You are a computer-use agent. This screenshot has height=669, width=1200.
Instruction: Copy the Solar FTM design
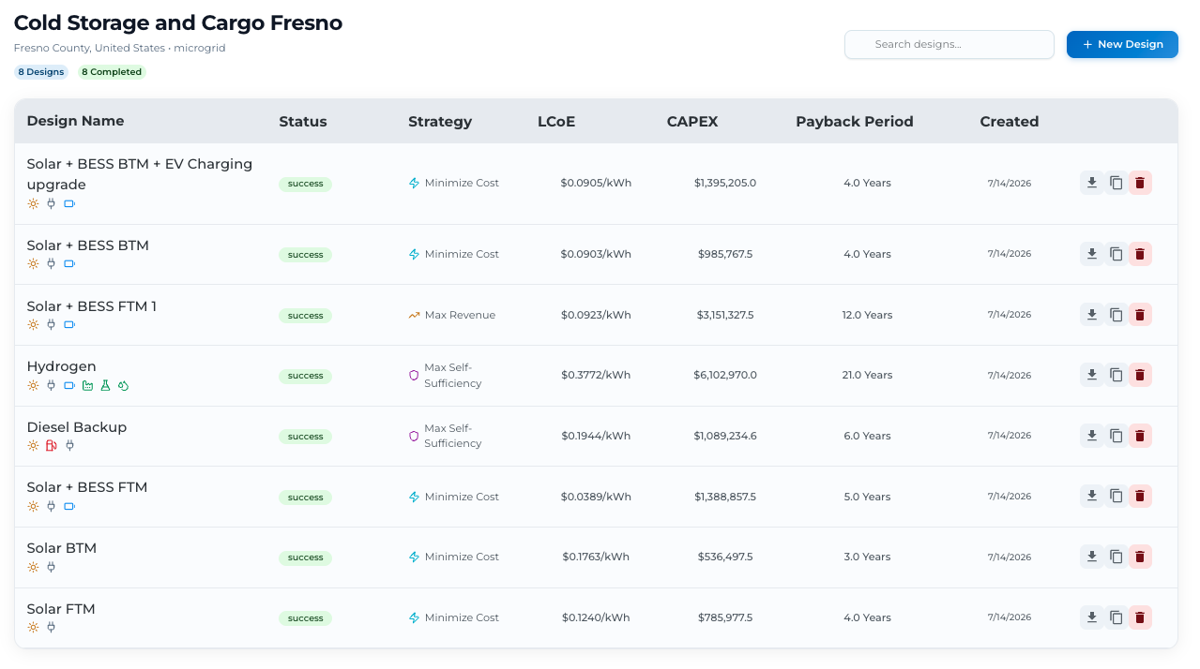tap(1116, 618)
